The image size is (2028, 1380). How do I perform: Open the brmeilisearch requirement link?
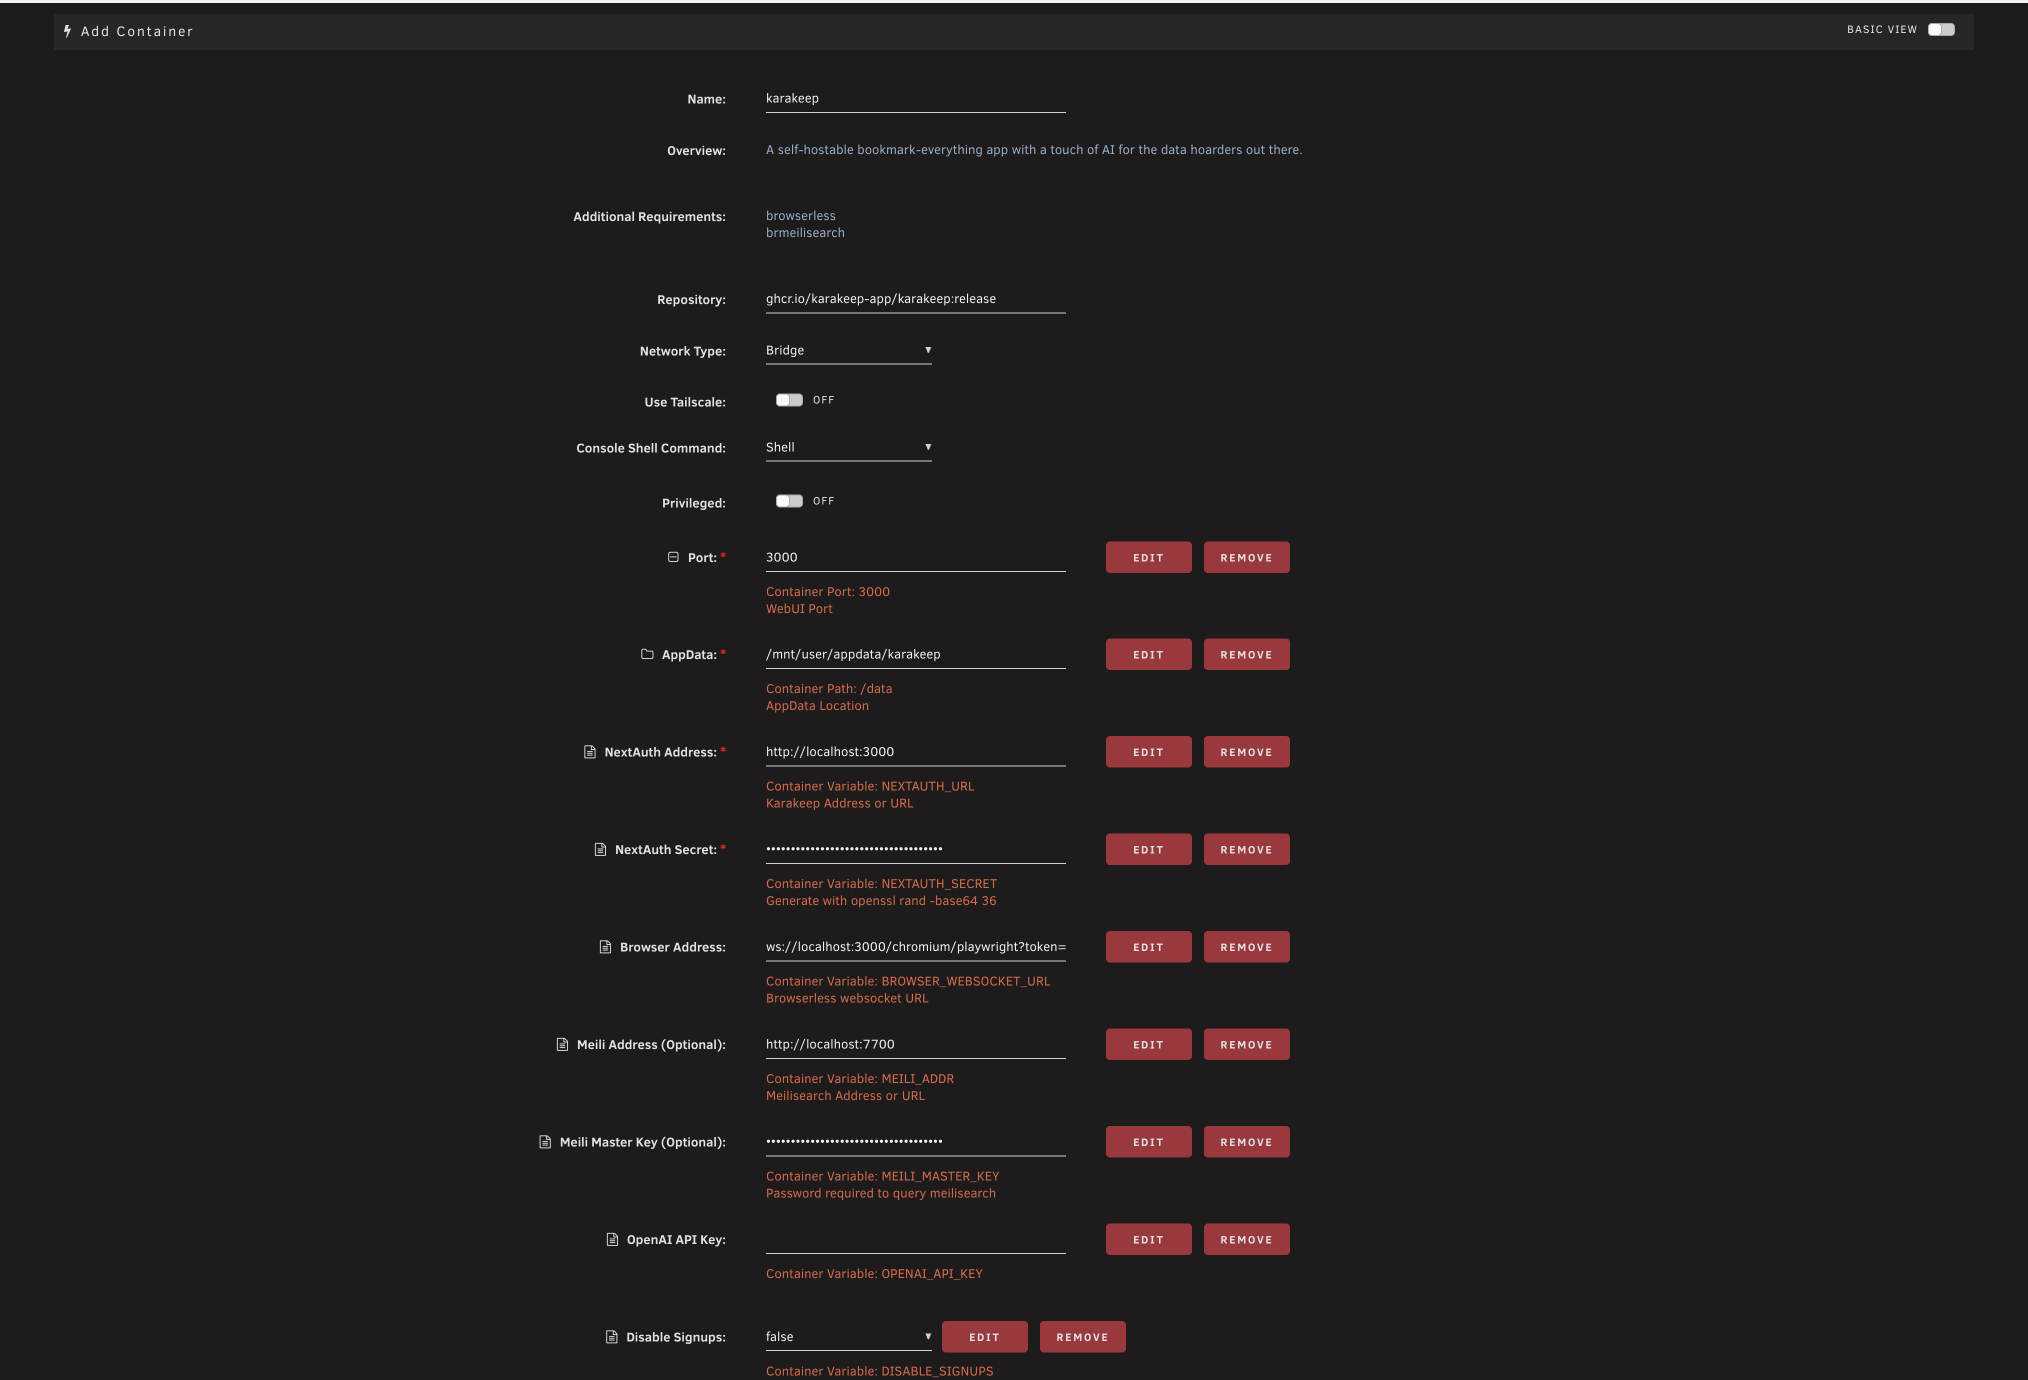(x=805, y=233)
